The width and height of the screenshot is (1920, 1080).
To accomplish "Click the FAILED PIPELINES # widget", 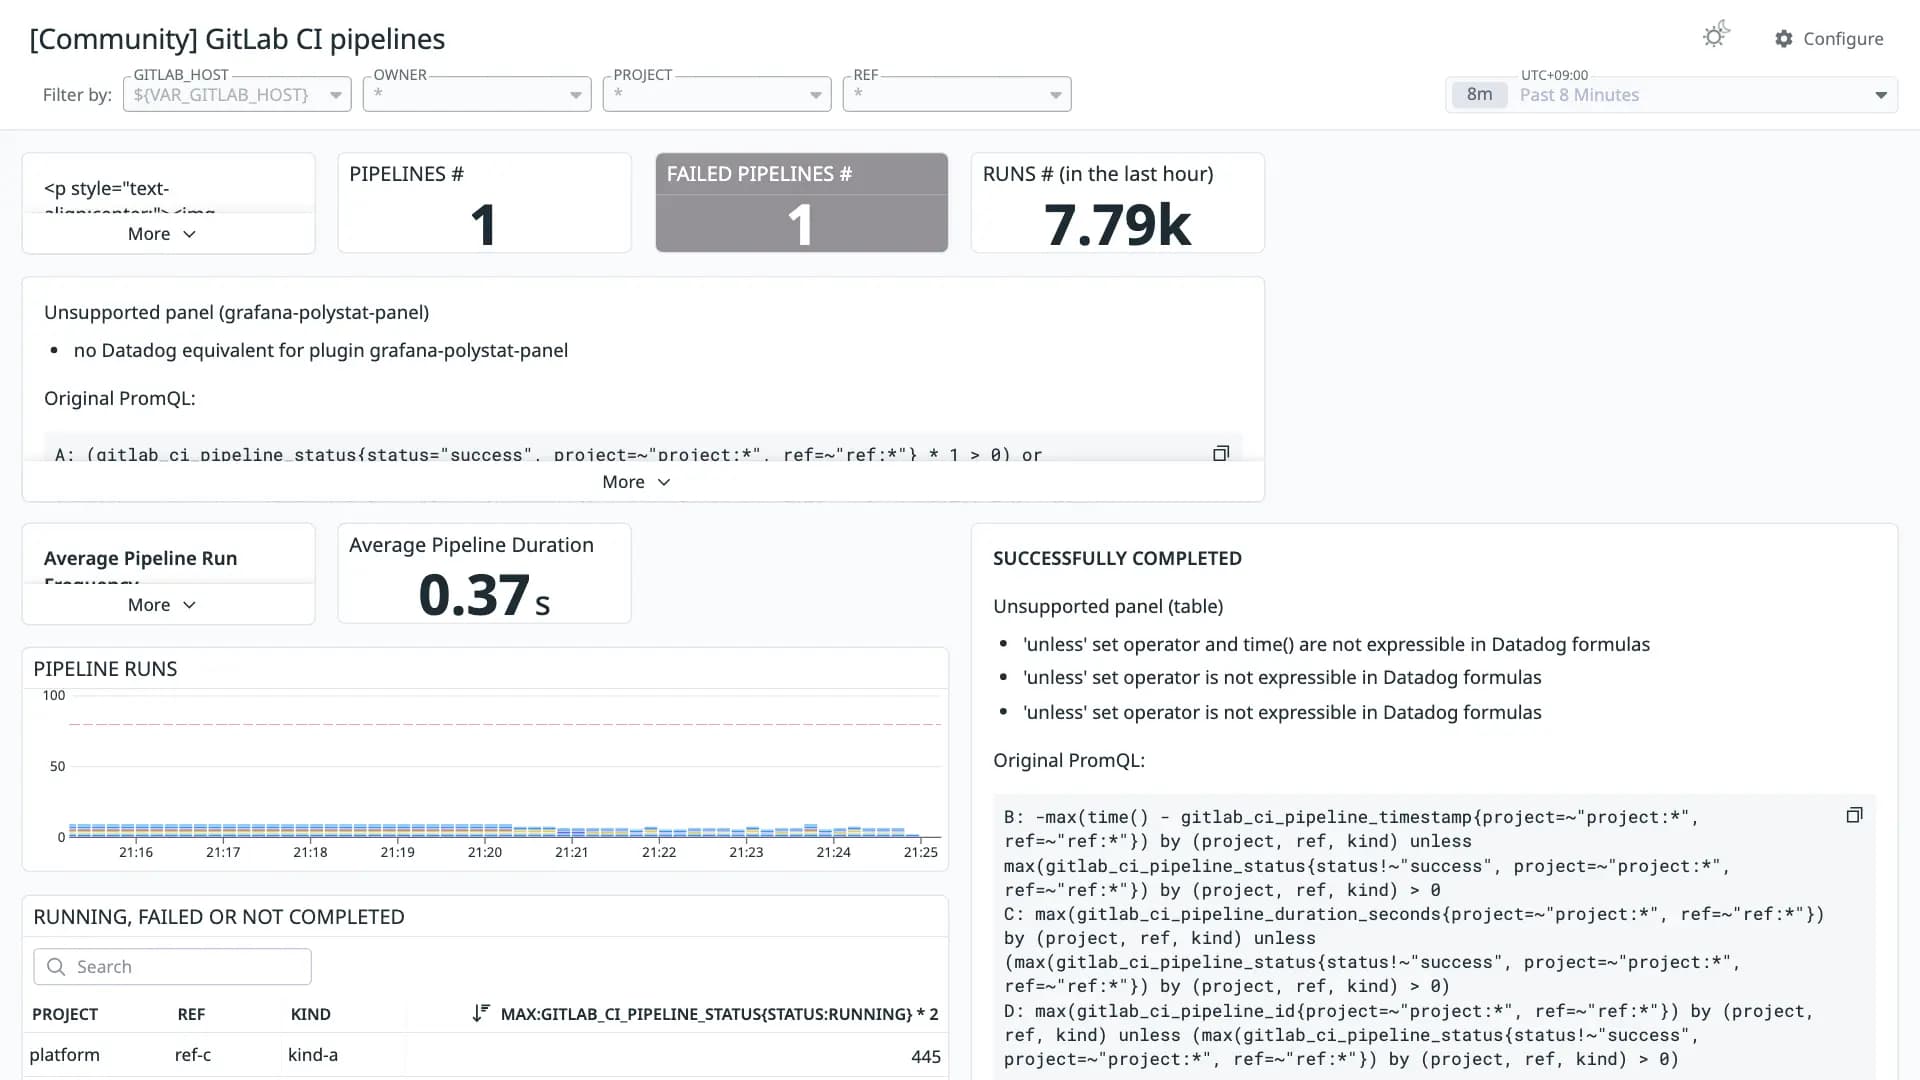I will [x=801, y=202].
